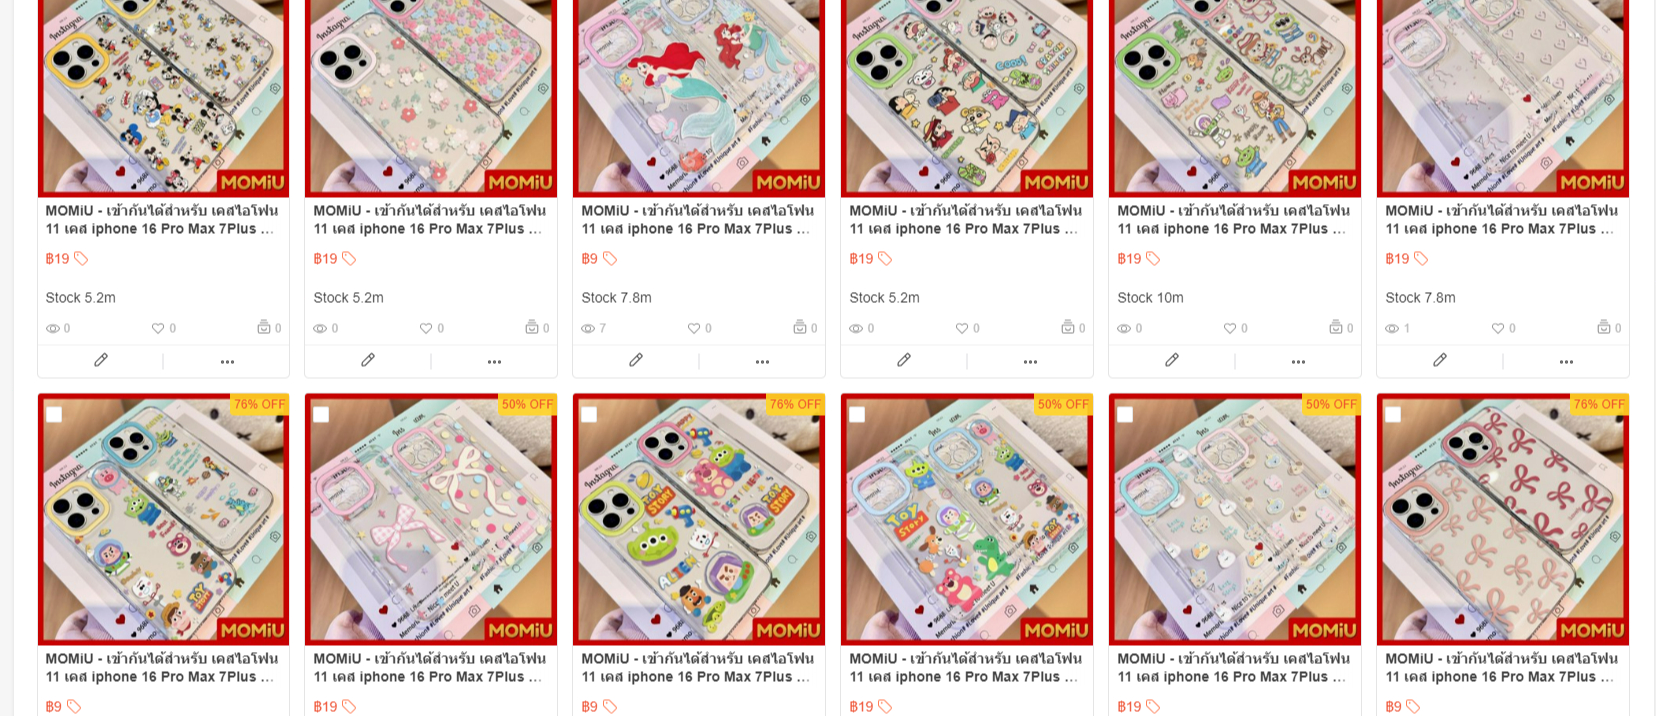The image size is (1656, 716).
Task: Click the edit pencil under pastel flowers case
Action: pos(368,360)
